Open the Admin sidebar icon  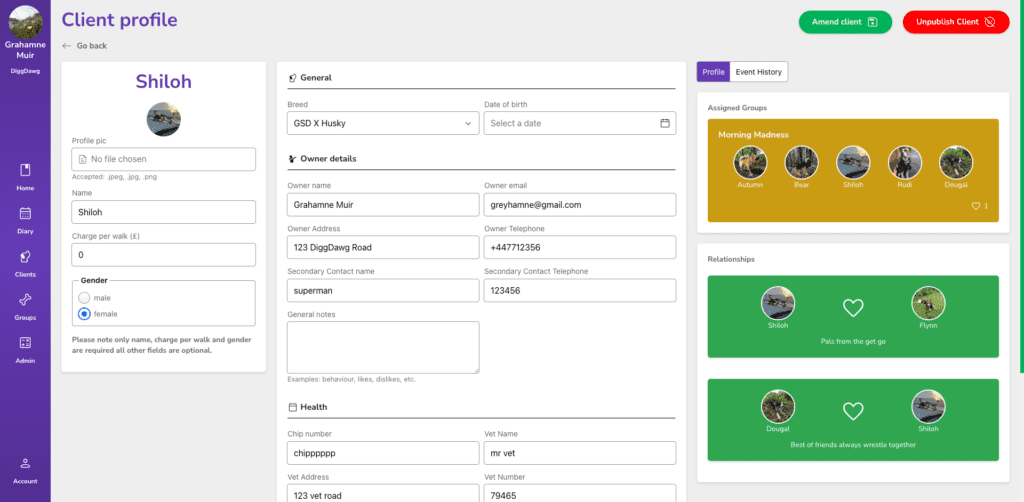click(25, 343)
